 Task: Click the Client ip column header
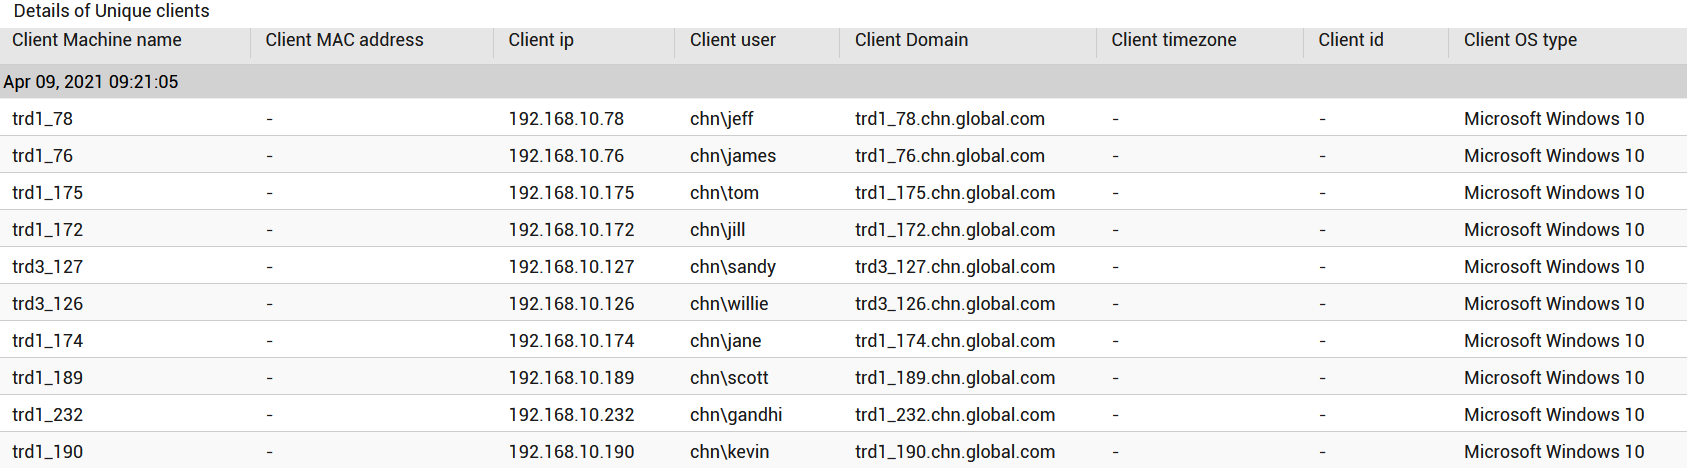point(541,40)
